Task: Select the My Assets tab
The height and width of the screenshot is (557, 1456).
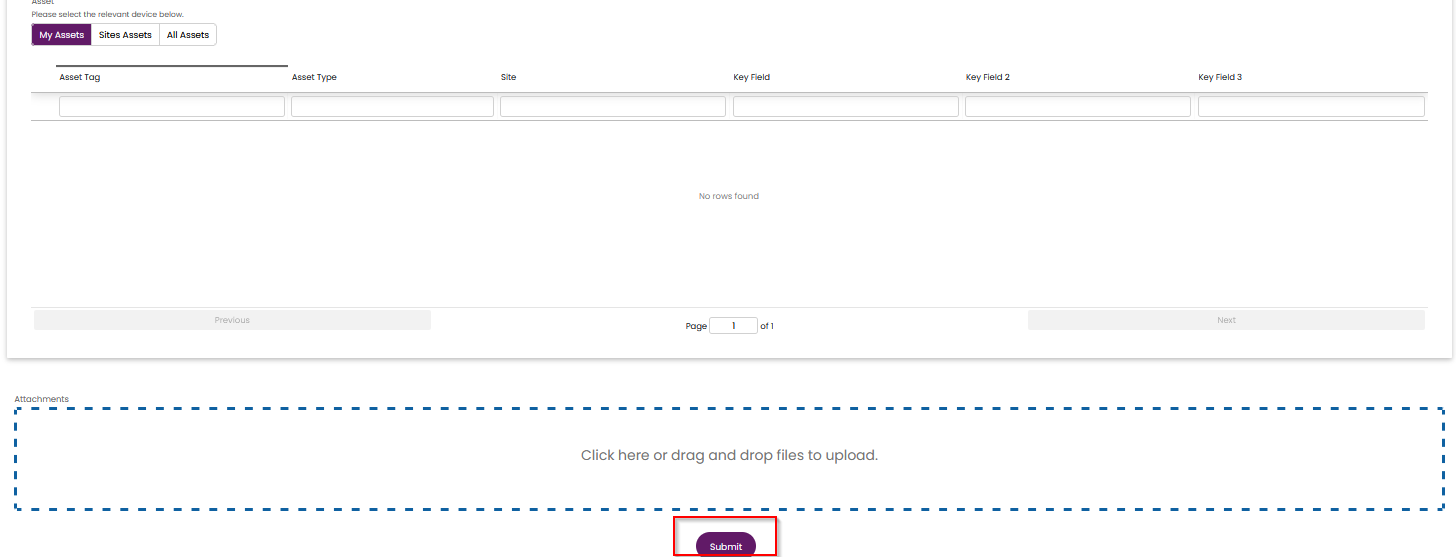Action: click(x=62, y=35)
